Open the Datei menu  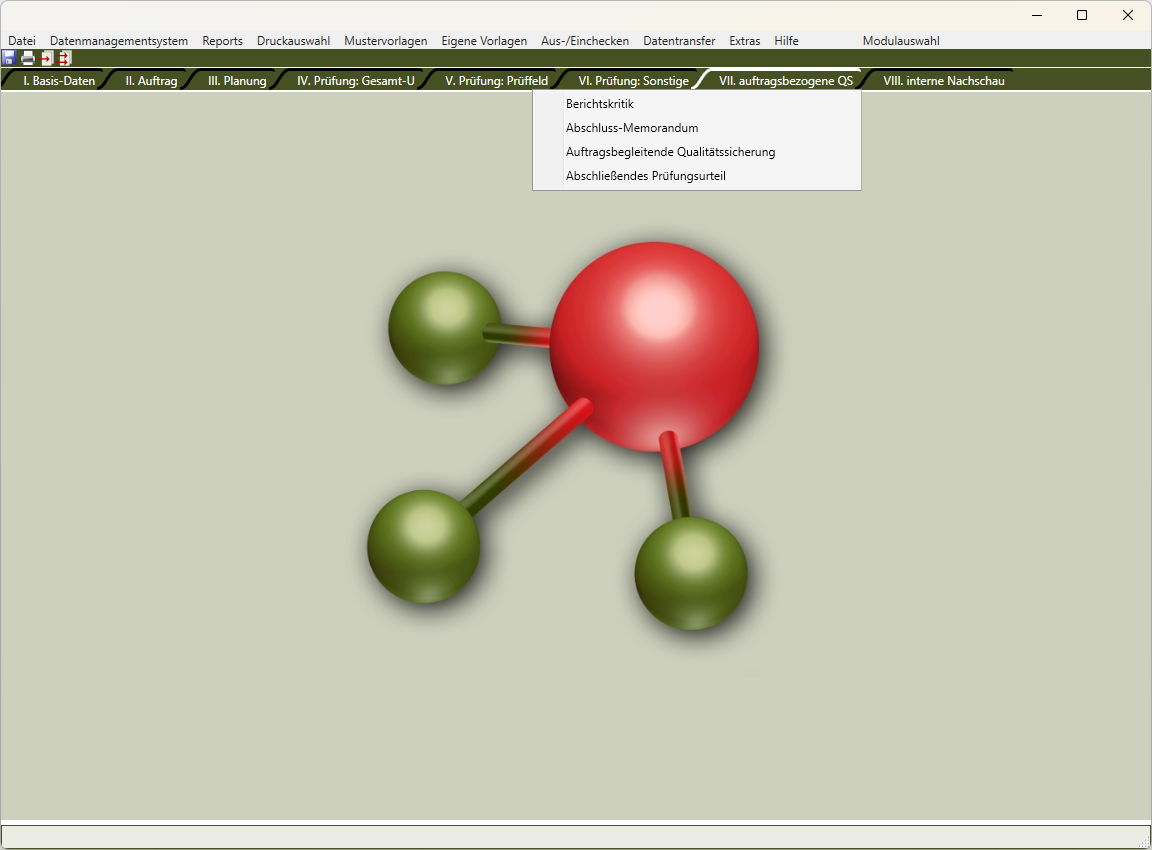[x=22, y=41]
